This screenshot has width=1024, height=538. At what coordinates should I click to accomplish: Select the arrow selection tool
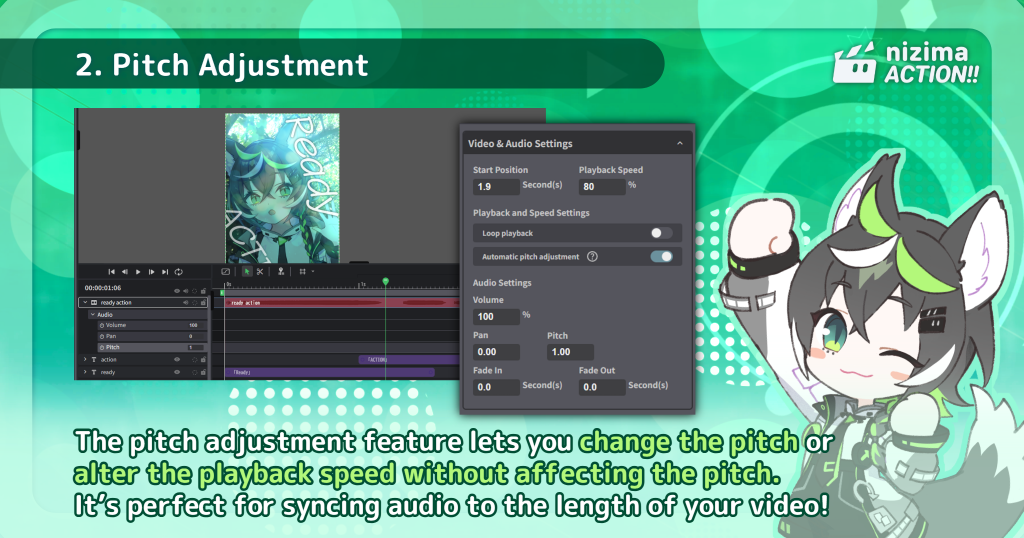pyautogui.click(x=247, y=271)
